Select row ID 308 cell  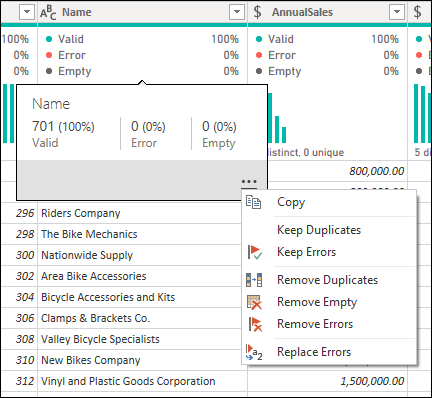19,339
